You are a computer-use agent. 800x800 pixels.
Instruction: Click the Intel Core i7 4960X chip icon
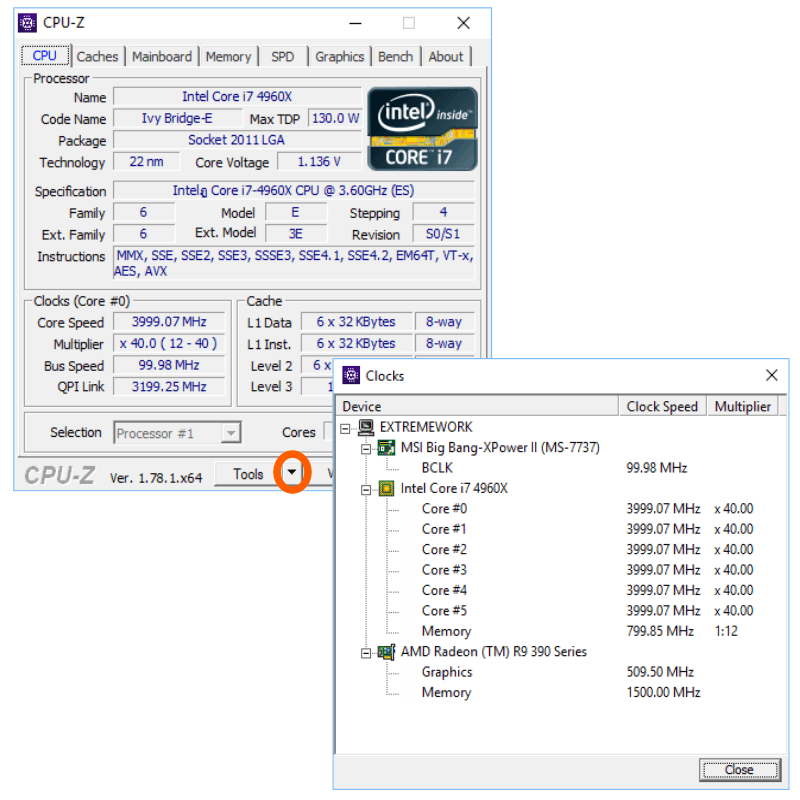(x=386, y=489)
